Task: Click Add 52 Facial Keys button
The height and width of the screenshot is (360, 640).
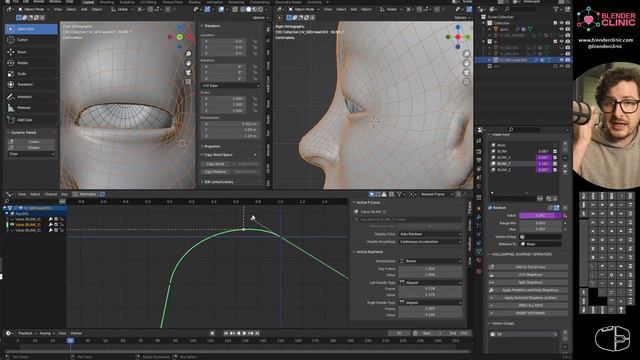Action: [x=528, y=267]
